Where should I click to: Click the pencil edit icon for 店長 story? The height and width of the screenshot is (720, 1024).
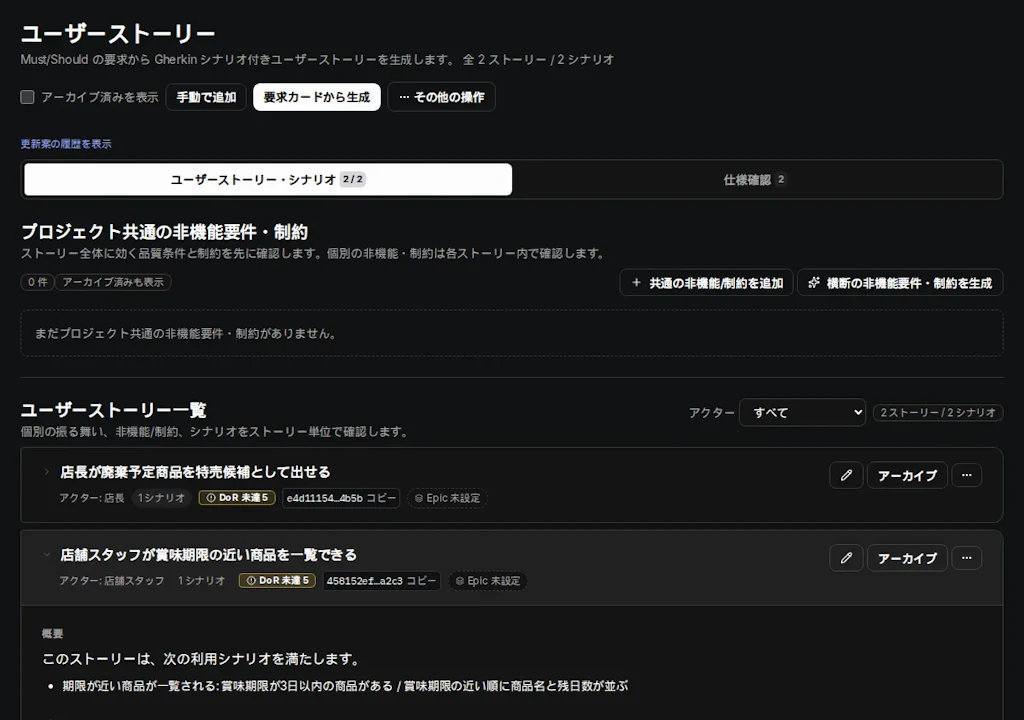pyautogui.click(x=846, y=475)
